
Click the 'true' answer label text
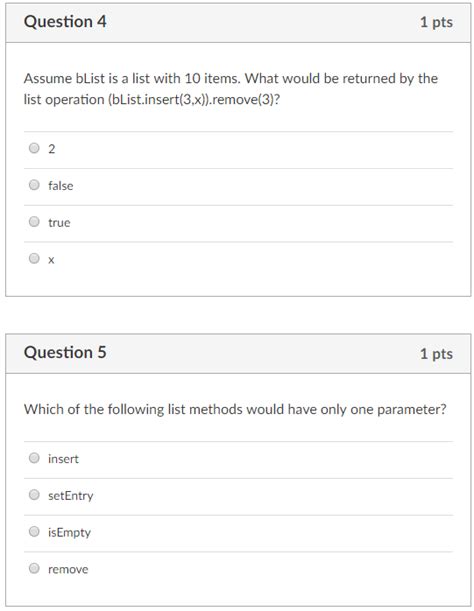[x=59, y=223]
